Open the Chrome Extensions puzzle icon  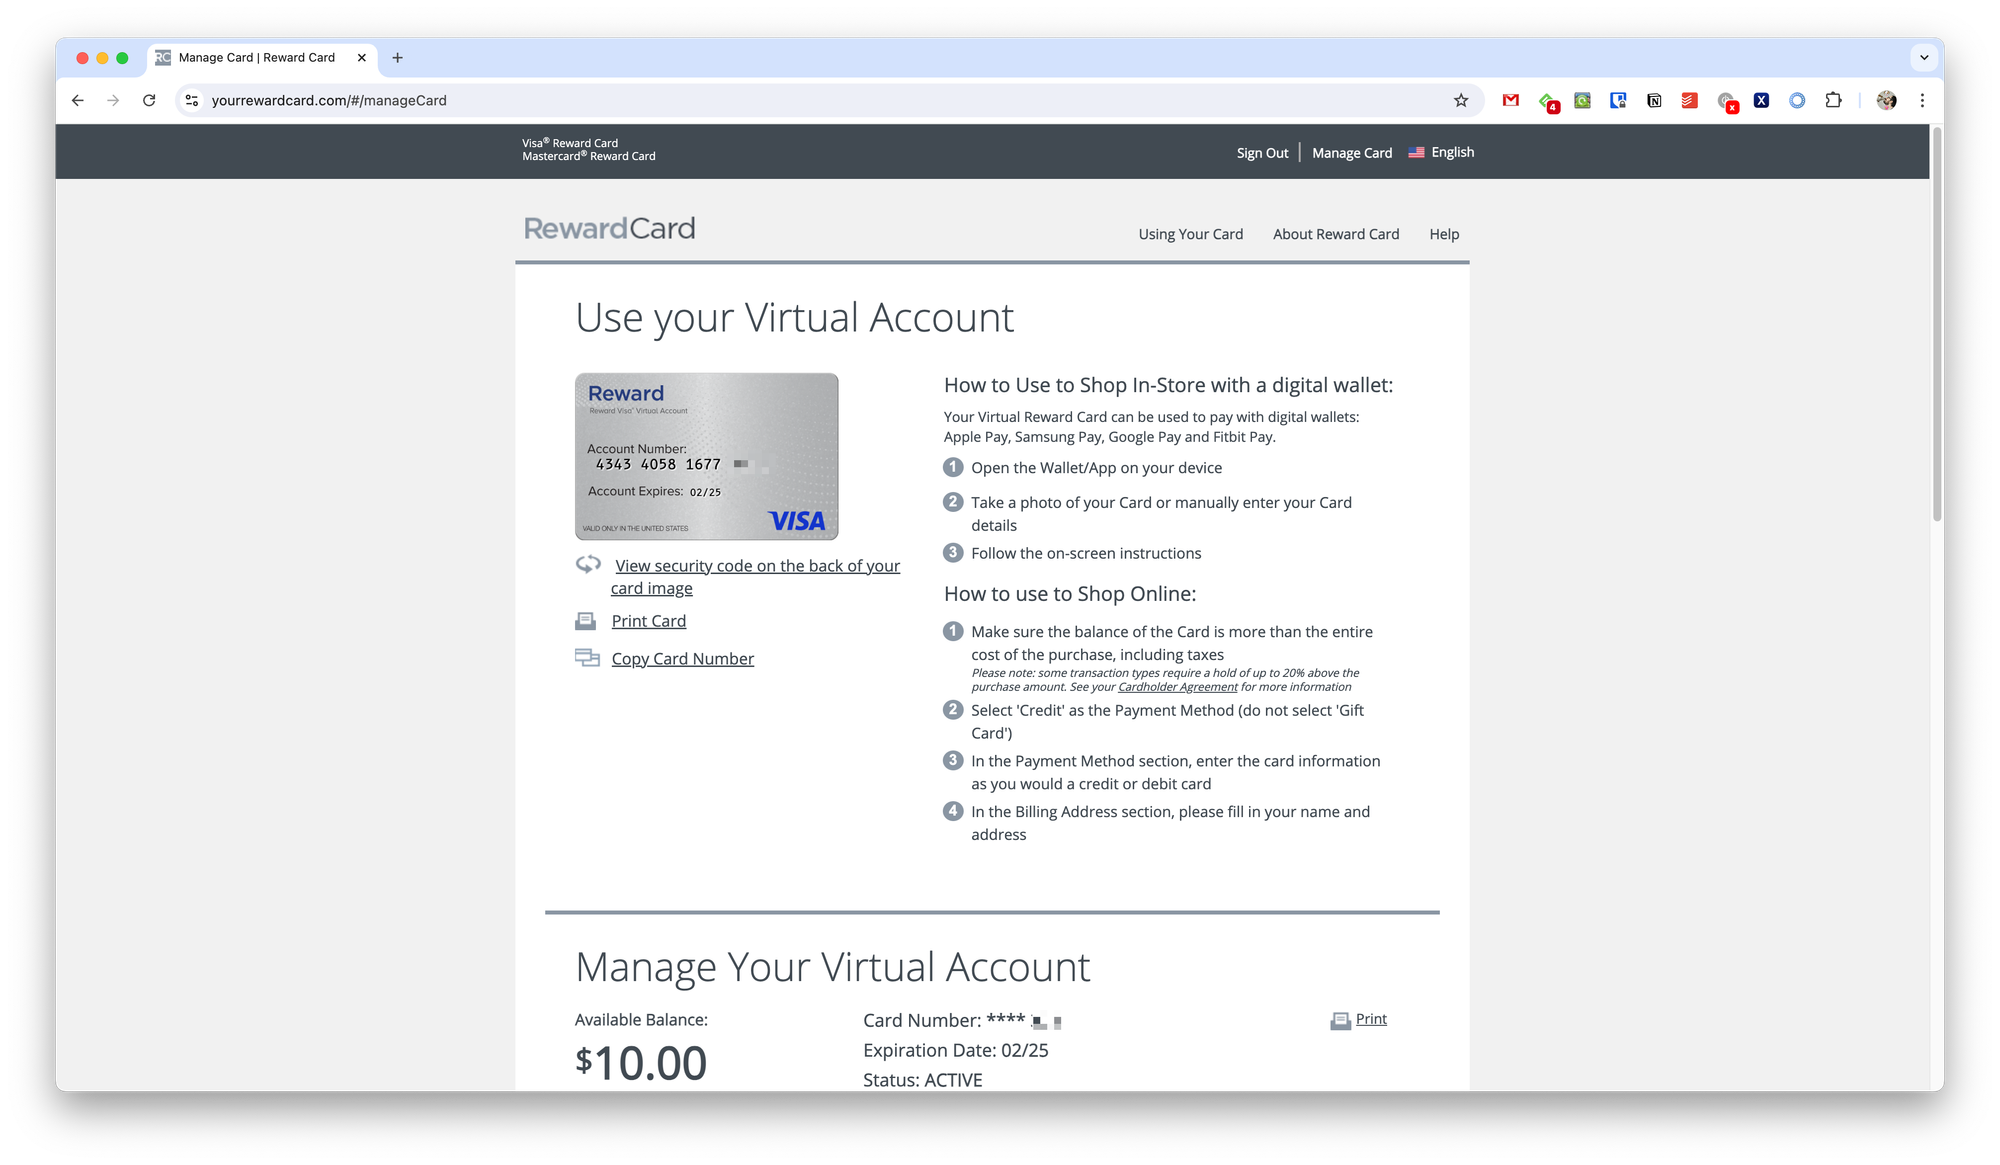pos(1833,100)
